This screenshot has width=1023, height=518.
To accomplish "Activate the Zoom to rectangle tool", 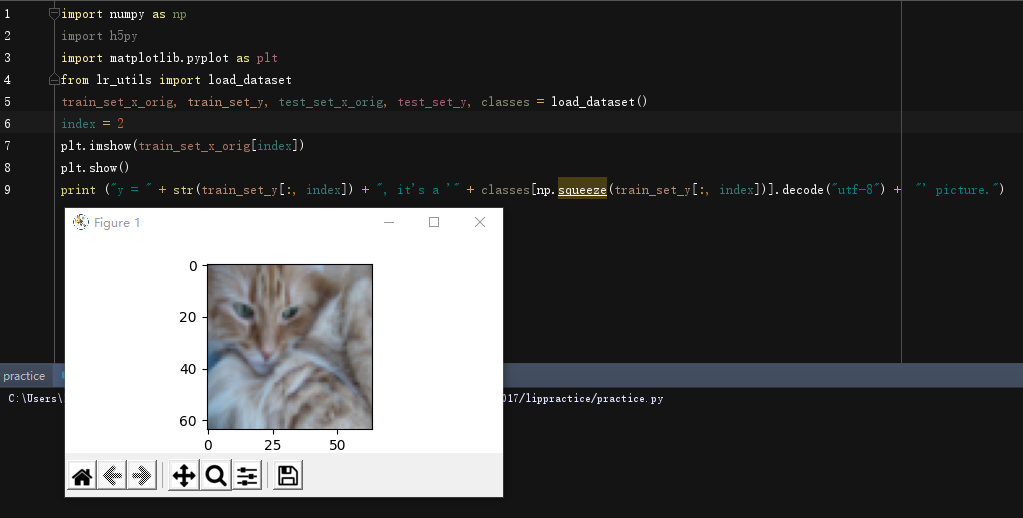I will tap(216, 476).
